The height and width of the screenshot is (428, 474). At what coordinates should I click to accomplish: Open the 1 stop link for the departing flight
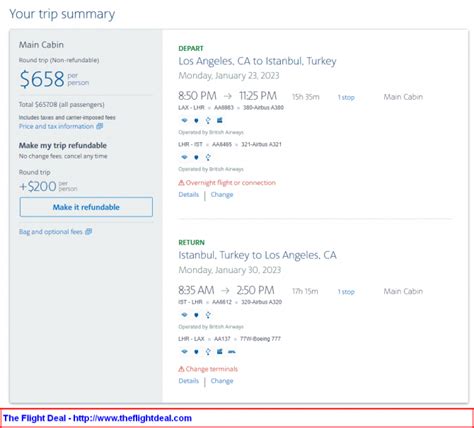(x=346, y=97)
